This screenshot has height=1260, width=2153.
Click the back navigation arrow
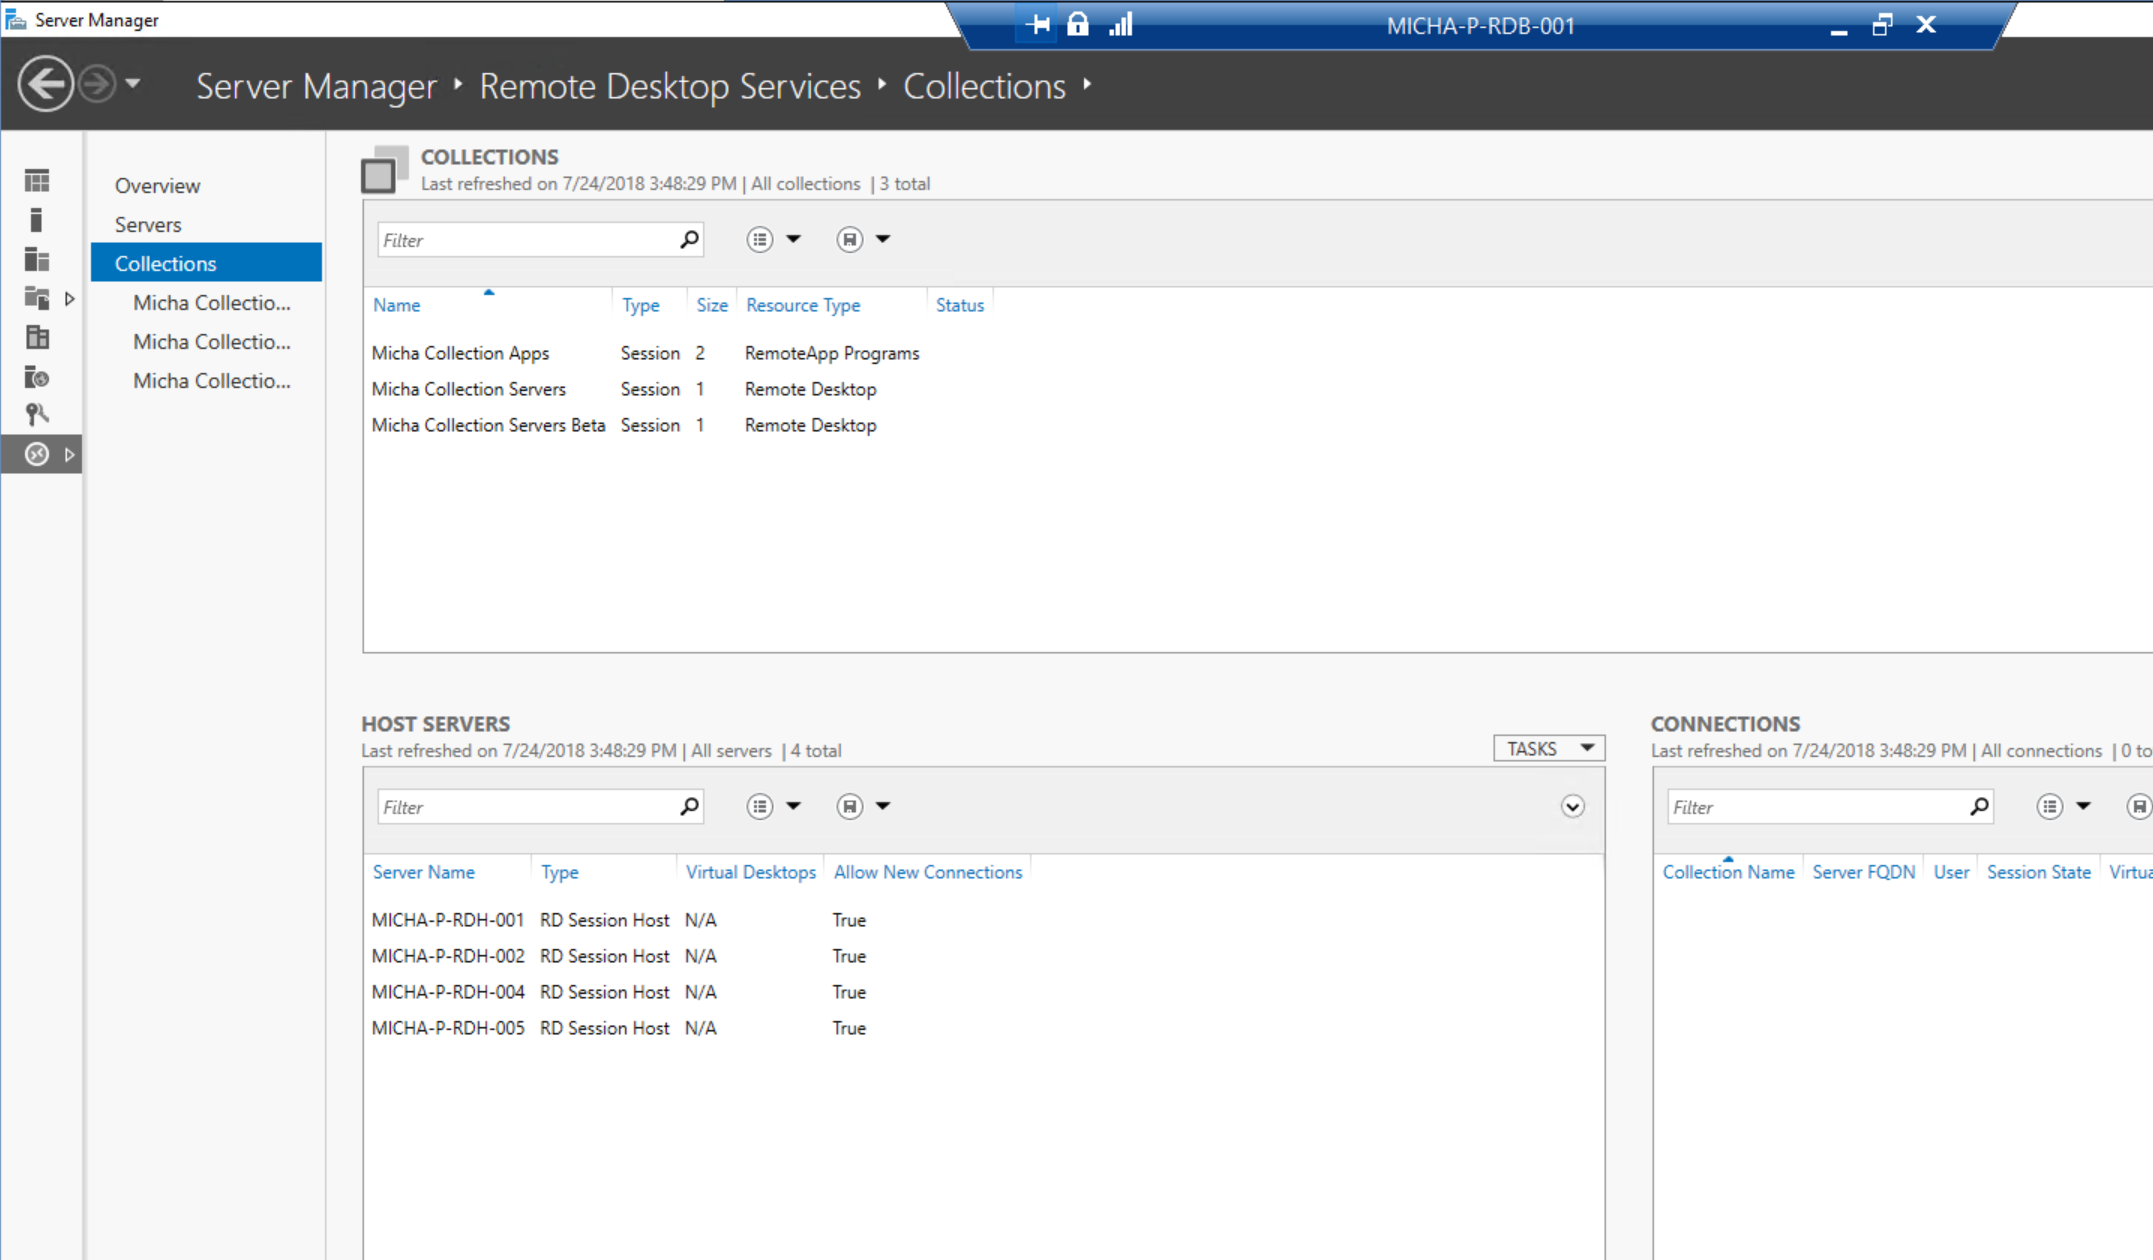click(x=45, y=84)
